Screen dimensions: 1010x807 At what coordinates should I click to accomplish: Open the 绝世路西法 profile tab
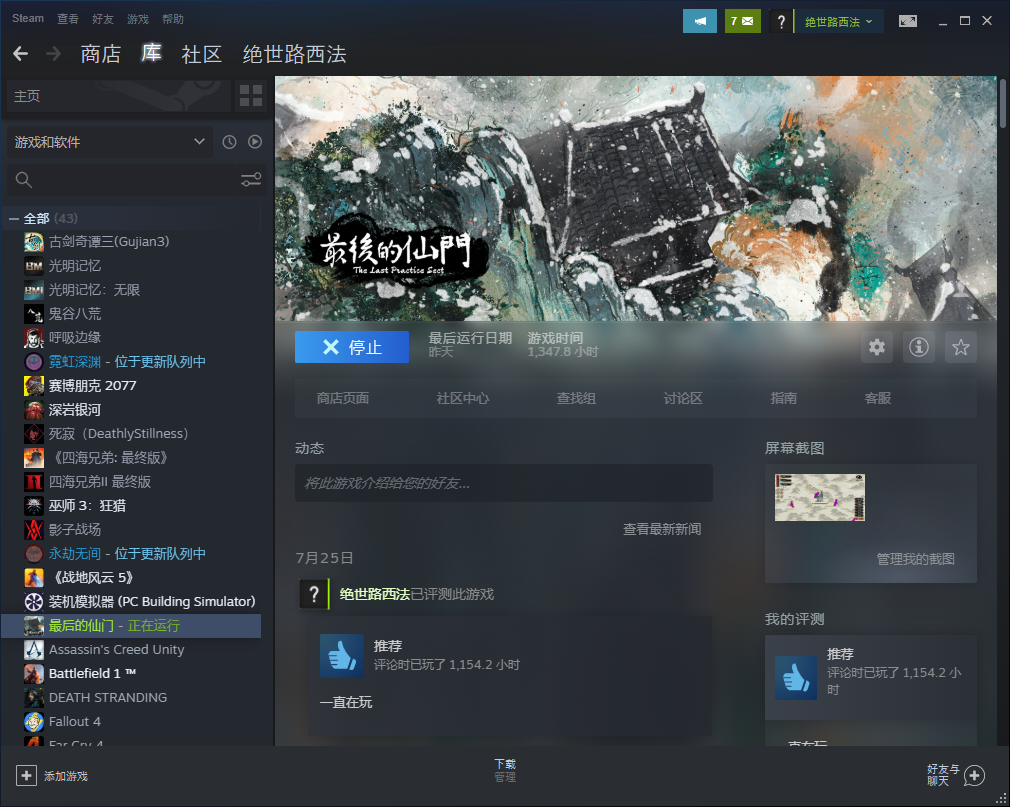pos(294,54)
